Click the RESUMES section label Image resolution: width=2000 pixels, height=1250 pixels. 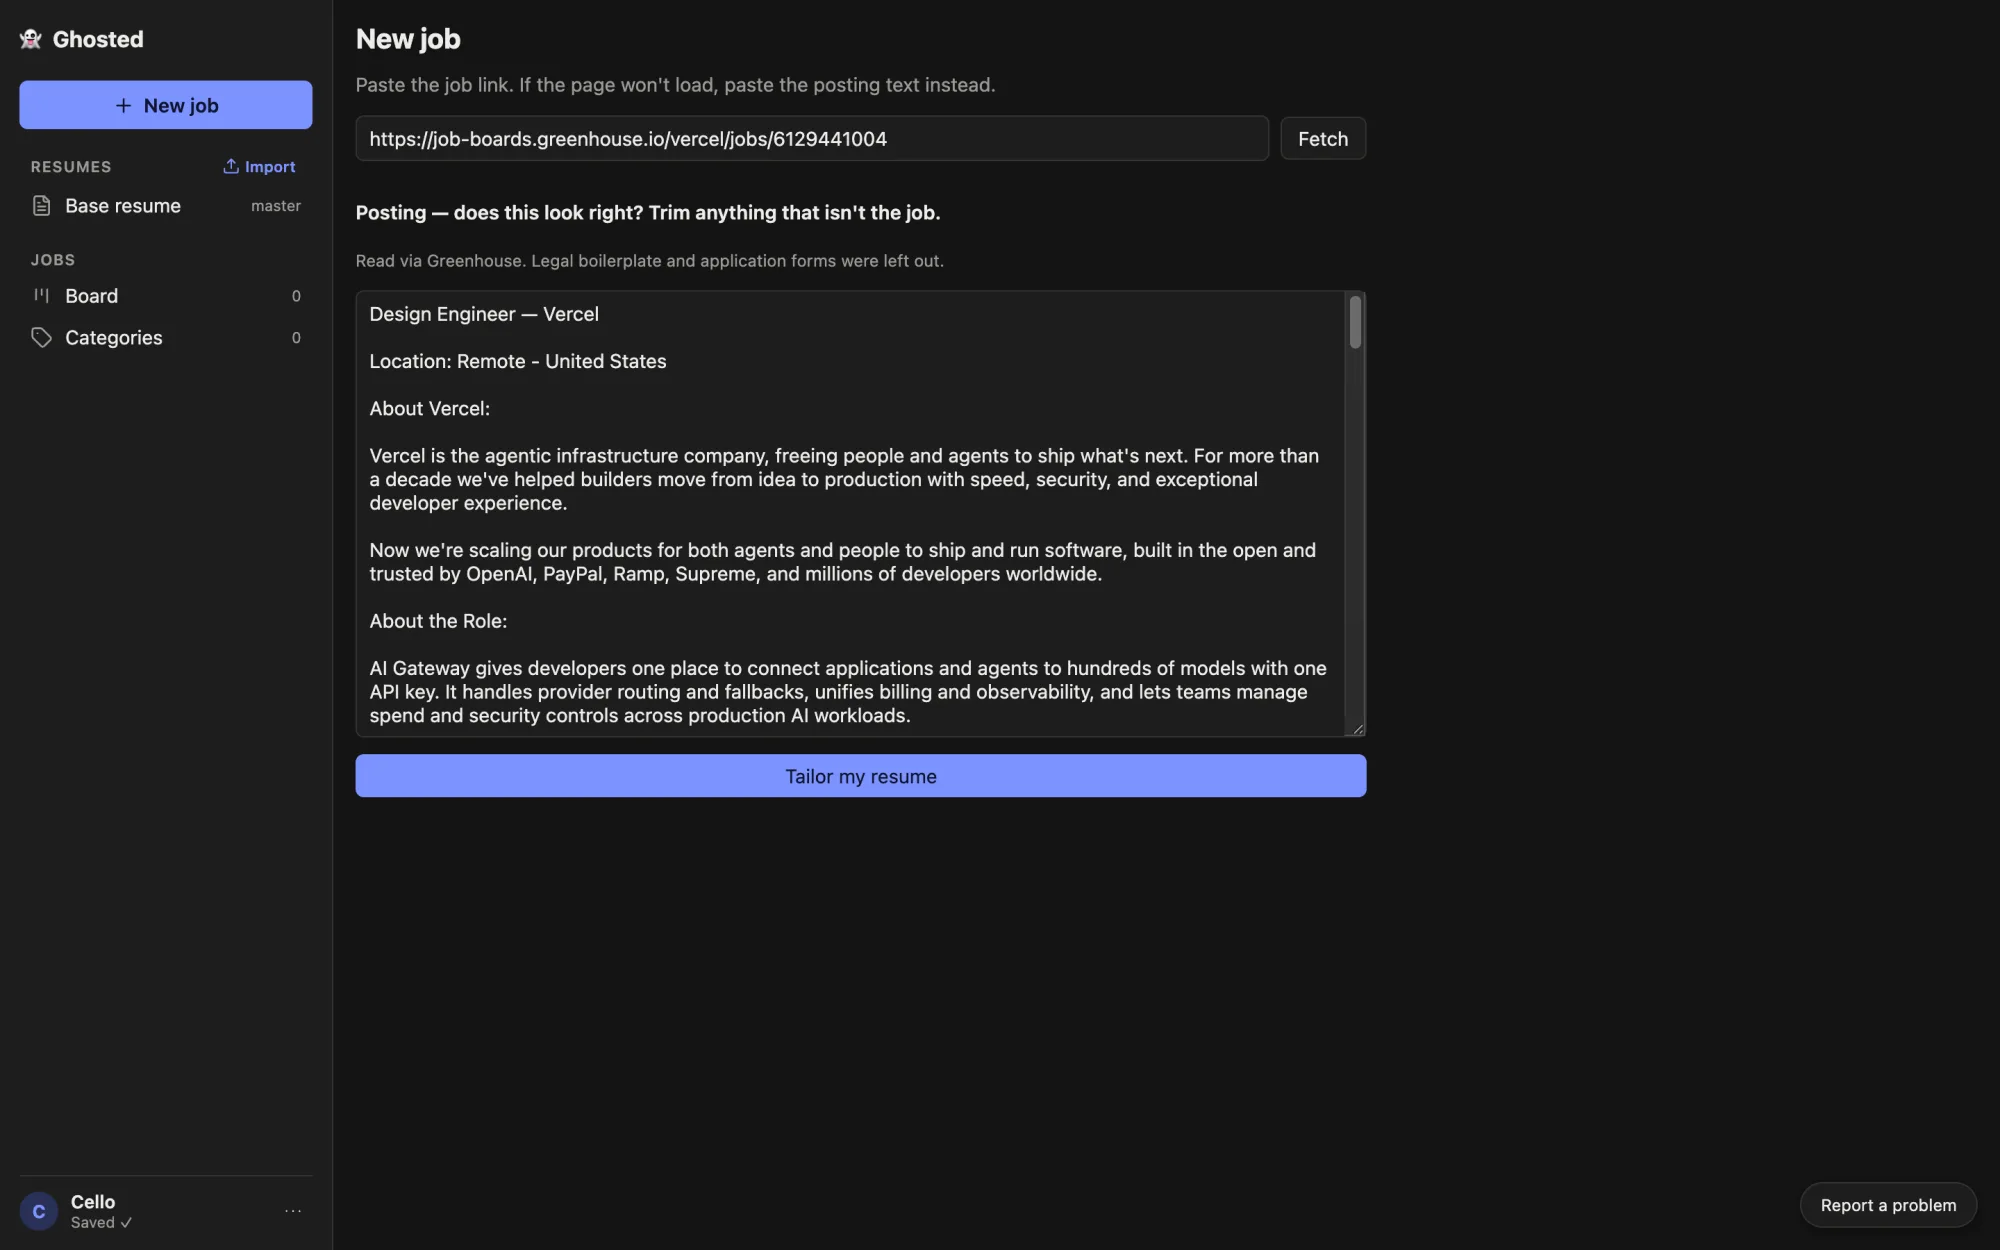click(71, 167)
